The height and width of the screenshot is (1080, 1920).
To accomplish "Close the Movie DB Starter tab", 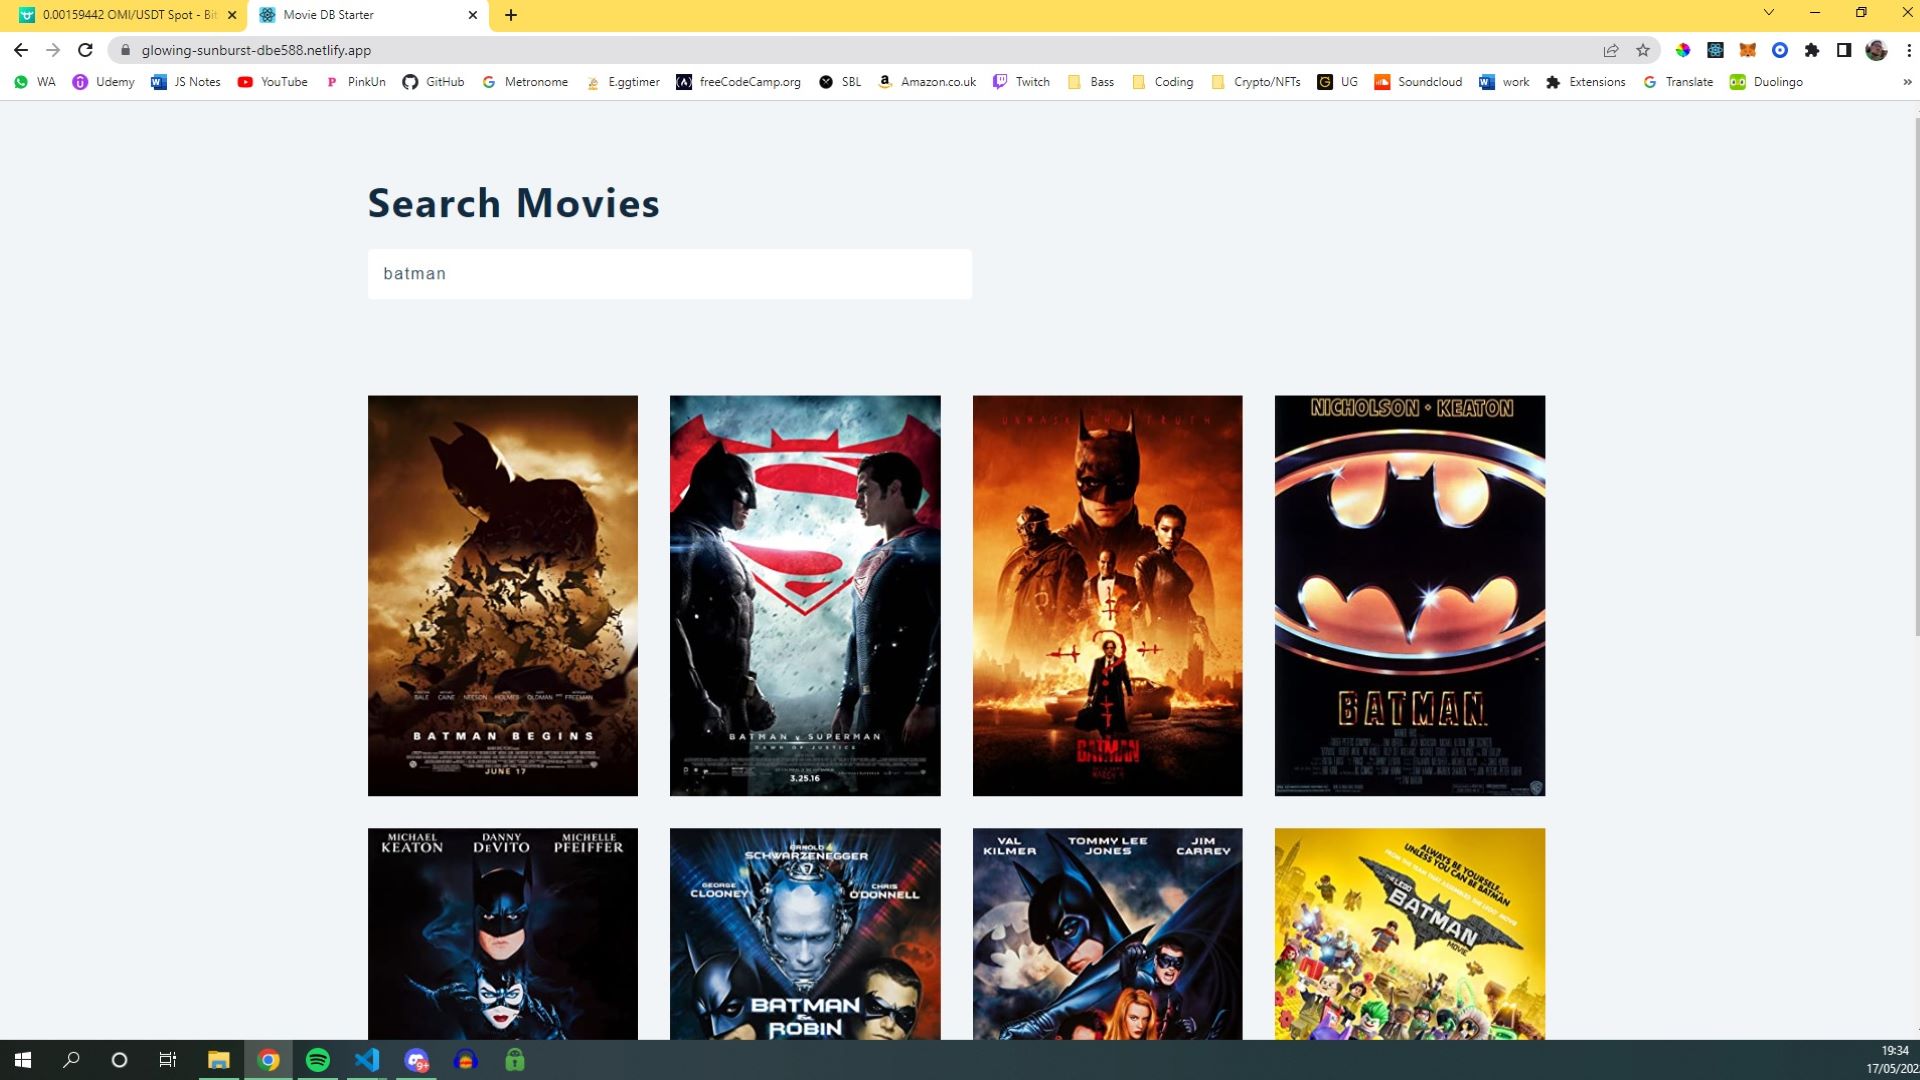I will (473, 15).
